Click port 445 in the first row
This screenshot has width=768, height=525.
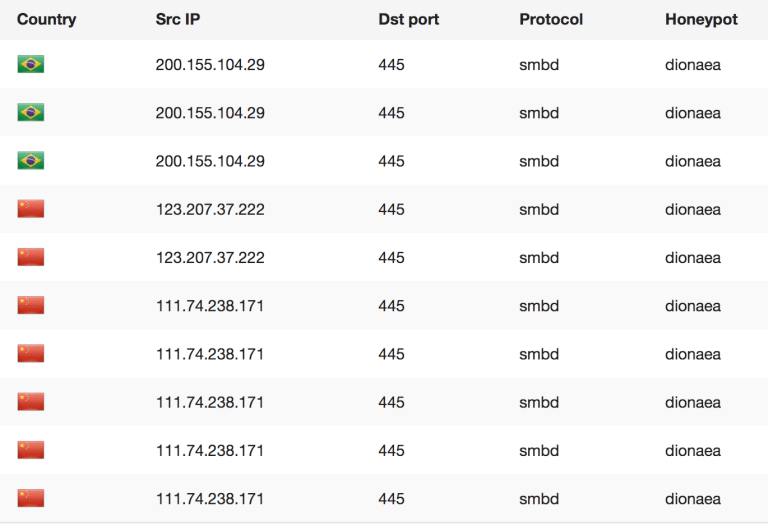(391, 65)
